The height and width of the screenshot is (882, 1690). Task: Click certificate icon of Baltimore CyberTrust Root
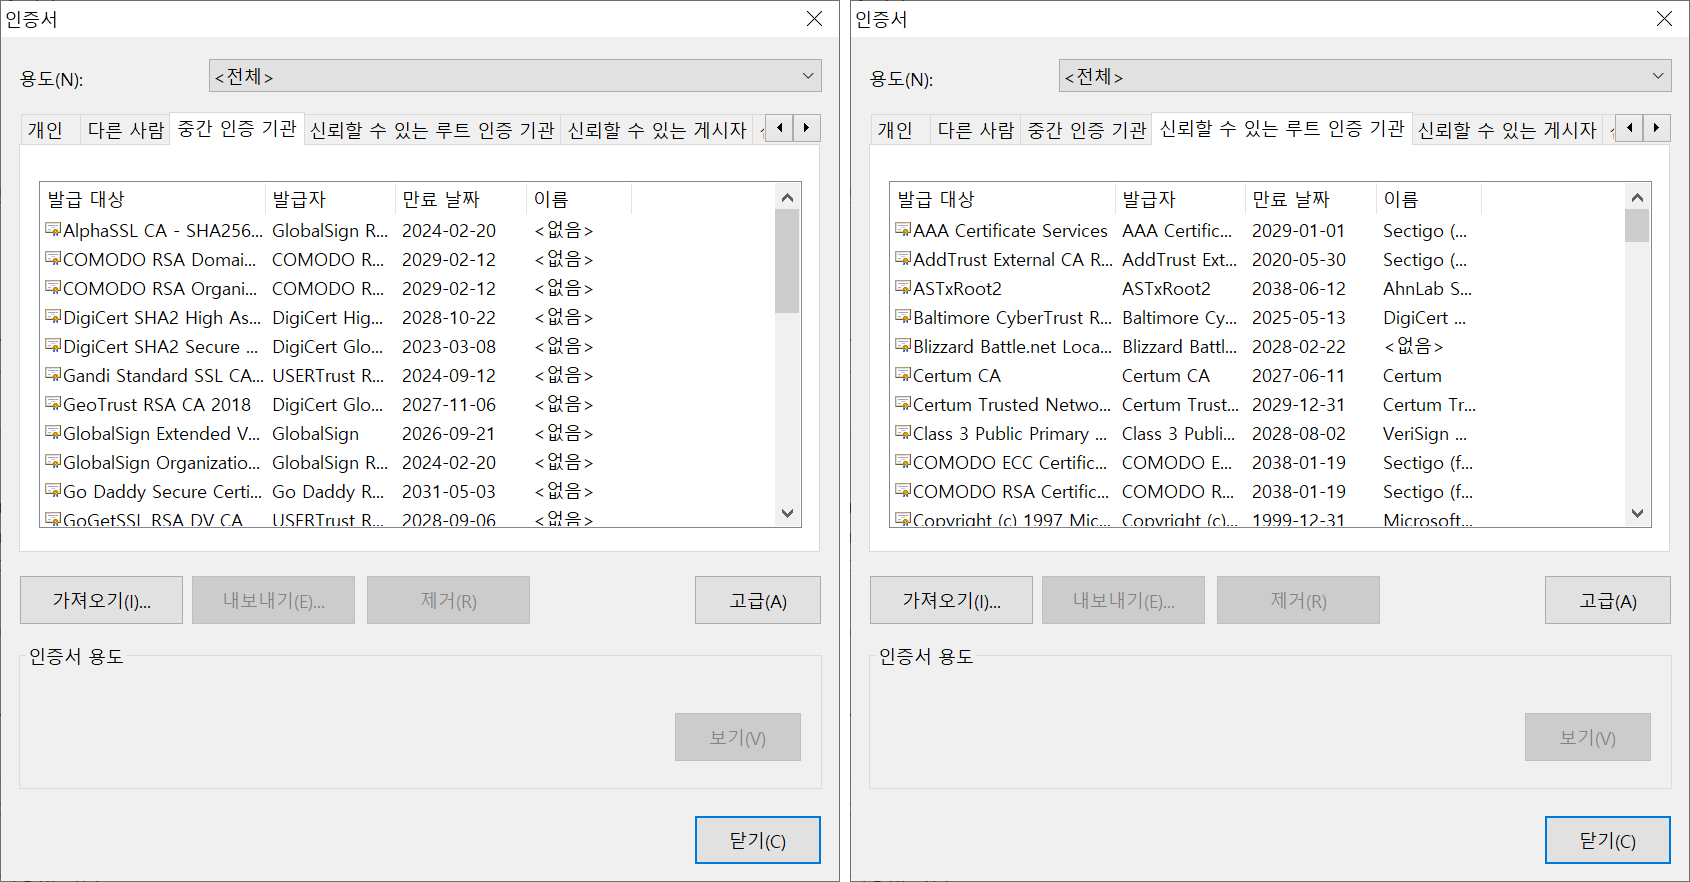(903, 317)
